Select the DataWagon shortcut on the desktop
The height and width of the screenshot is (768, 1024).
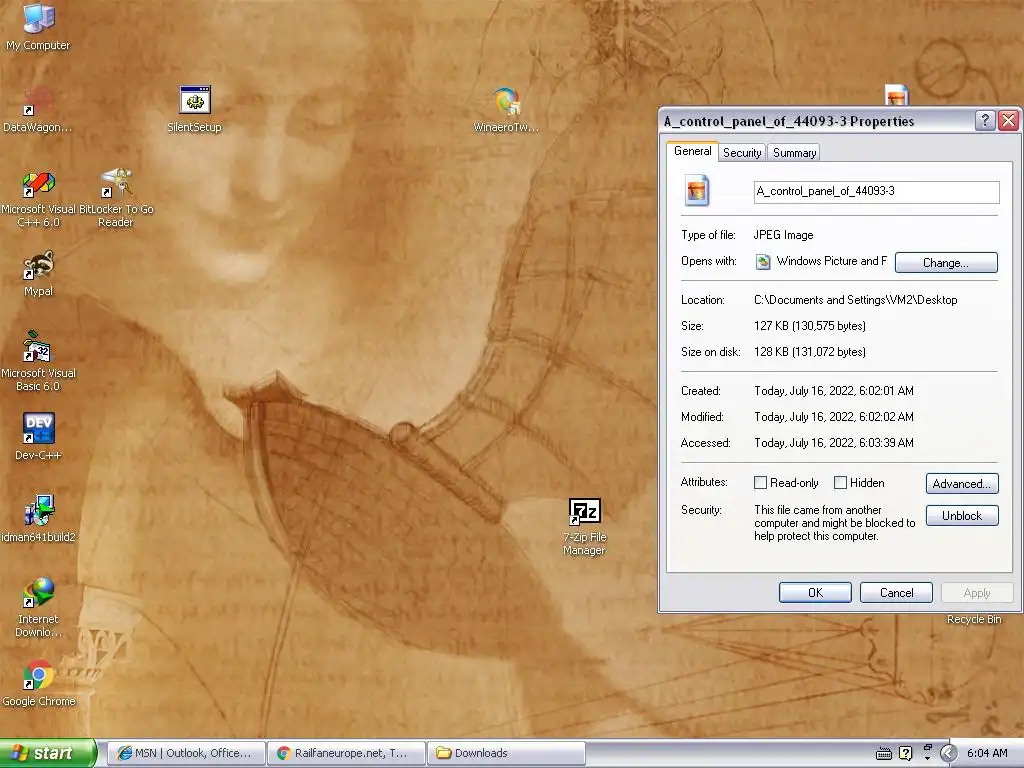pyautogui.click(x=38, y=109)
